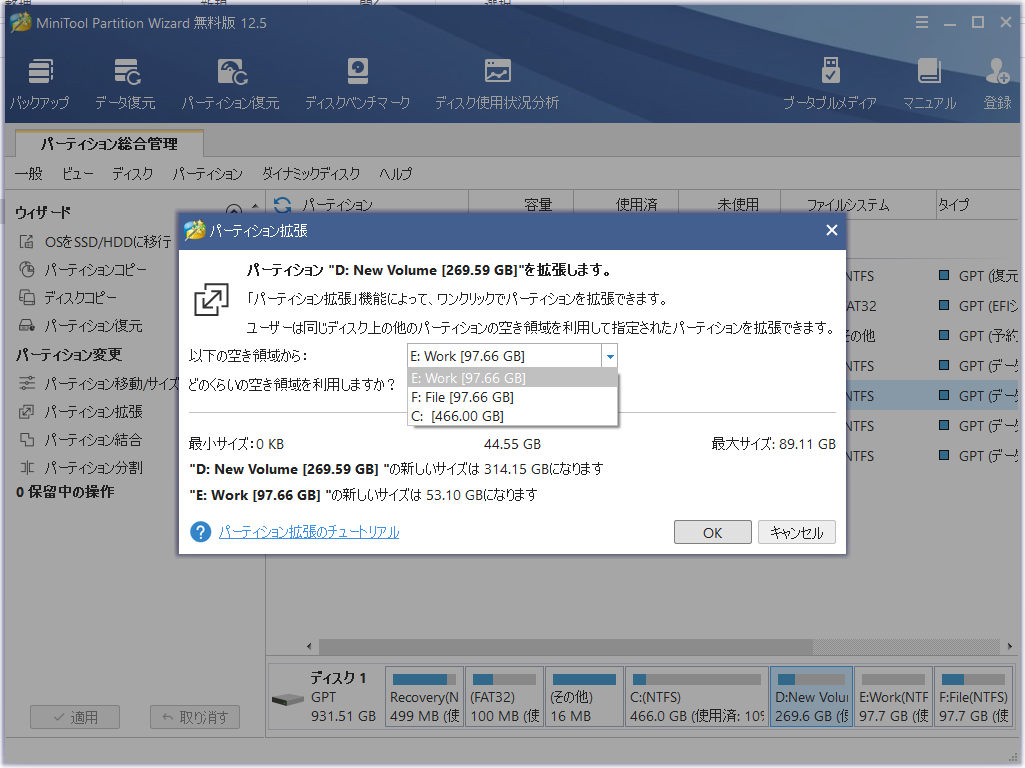
Task: Open the ダイナミックディスク menu
Action: coord(310,174)
